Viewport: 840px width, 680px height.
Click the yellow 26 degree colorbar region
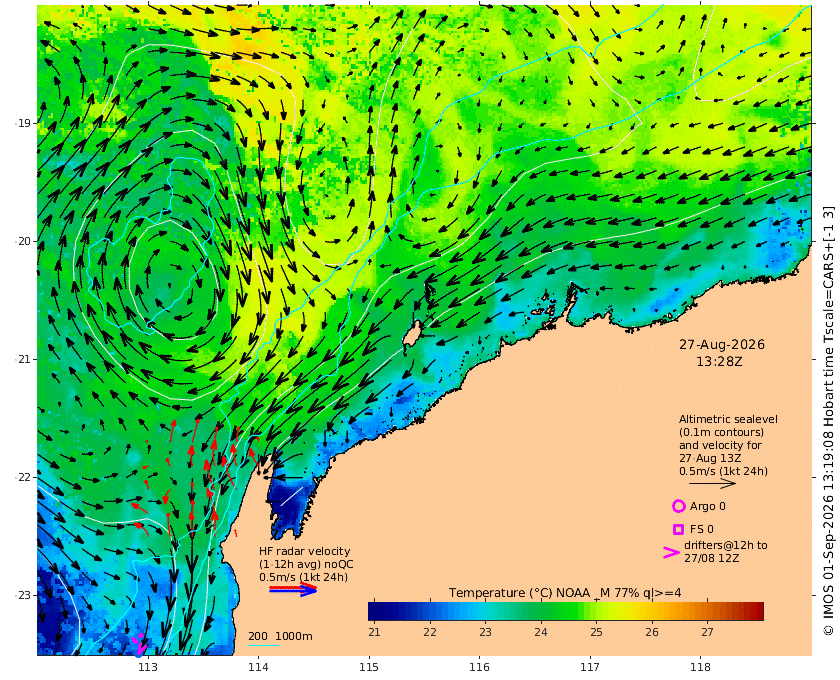pyautogui.click(x=651, y=611)
